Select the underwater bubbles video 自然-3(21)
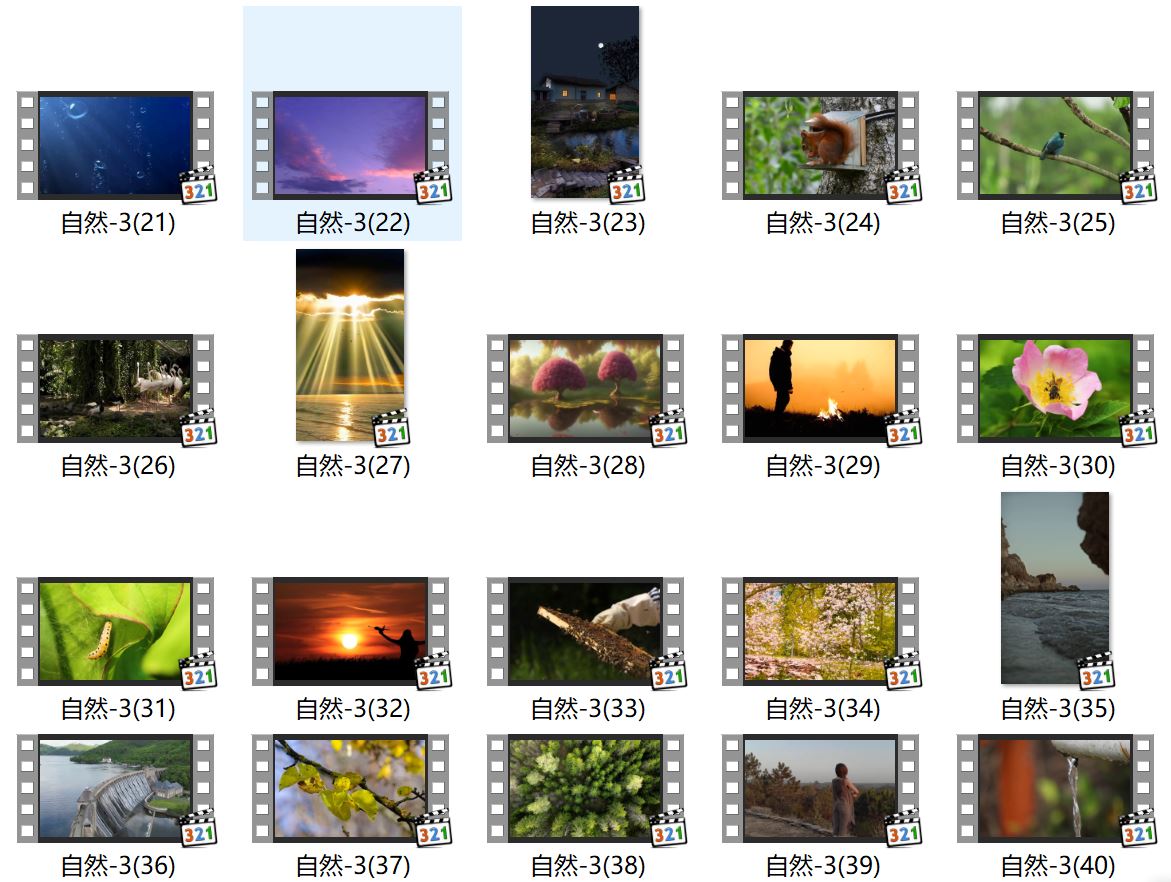 click(115, 146)
